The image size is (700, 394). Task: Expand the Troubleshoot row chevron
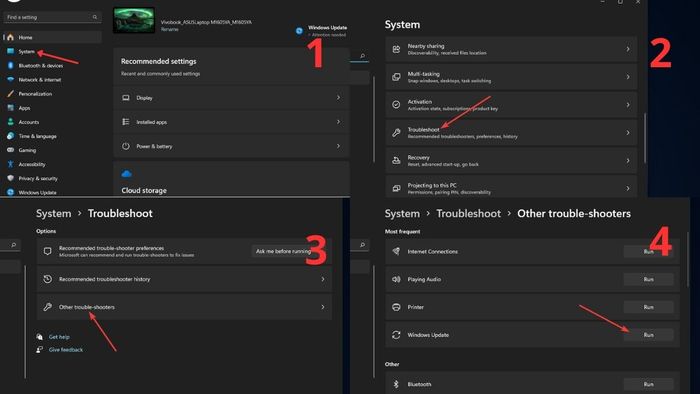pyautogui.click(x=628, y=133)
